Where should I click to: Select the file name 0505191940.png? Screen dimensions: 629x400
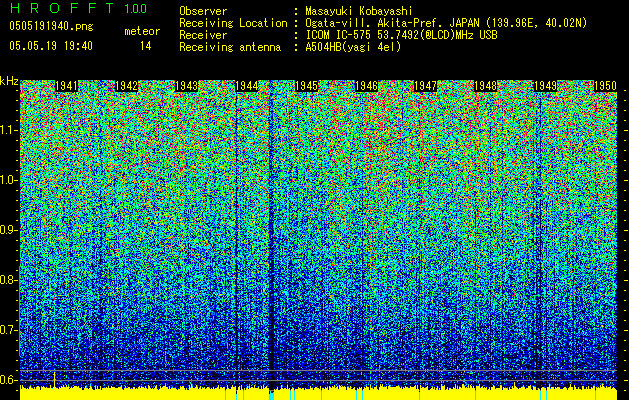[x=51, y=27]
